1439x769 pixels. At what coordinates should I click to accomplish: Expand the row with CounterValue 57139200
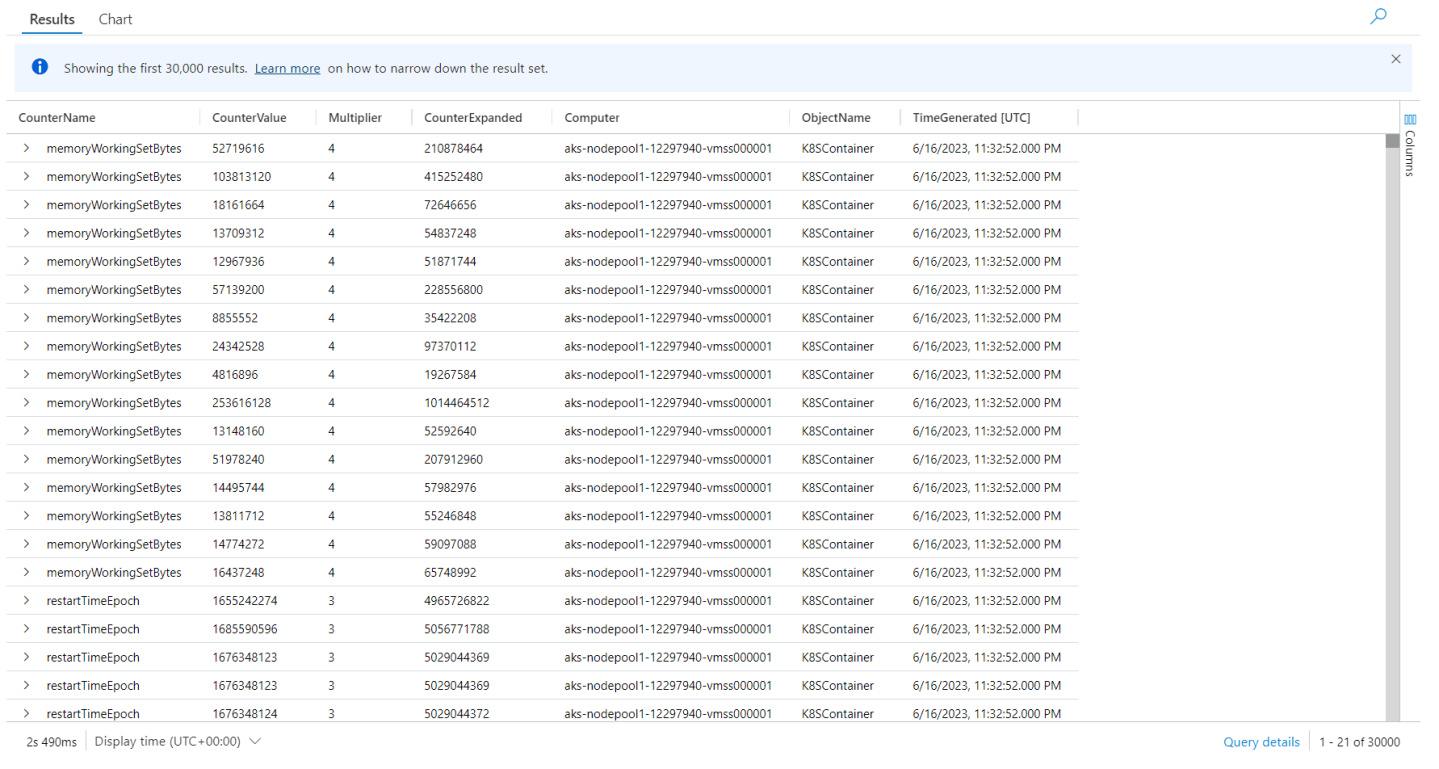(x=26, y=290)
